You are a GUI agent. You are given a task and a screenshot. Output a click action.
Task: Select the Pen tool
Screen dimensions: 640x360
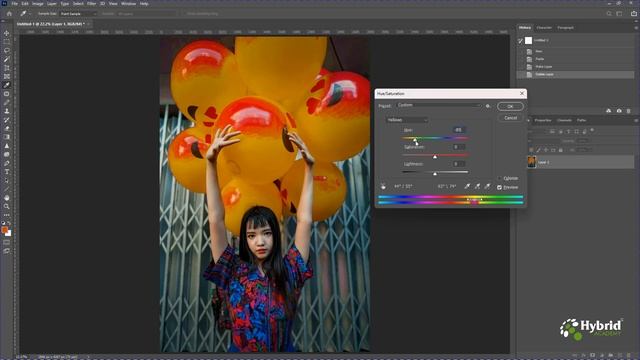7,163
